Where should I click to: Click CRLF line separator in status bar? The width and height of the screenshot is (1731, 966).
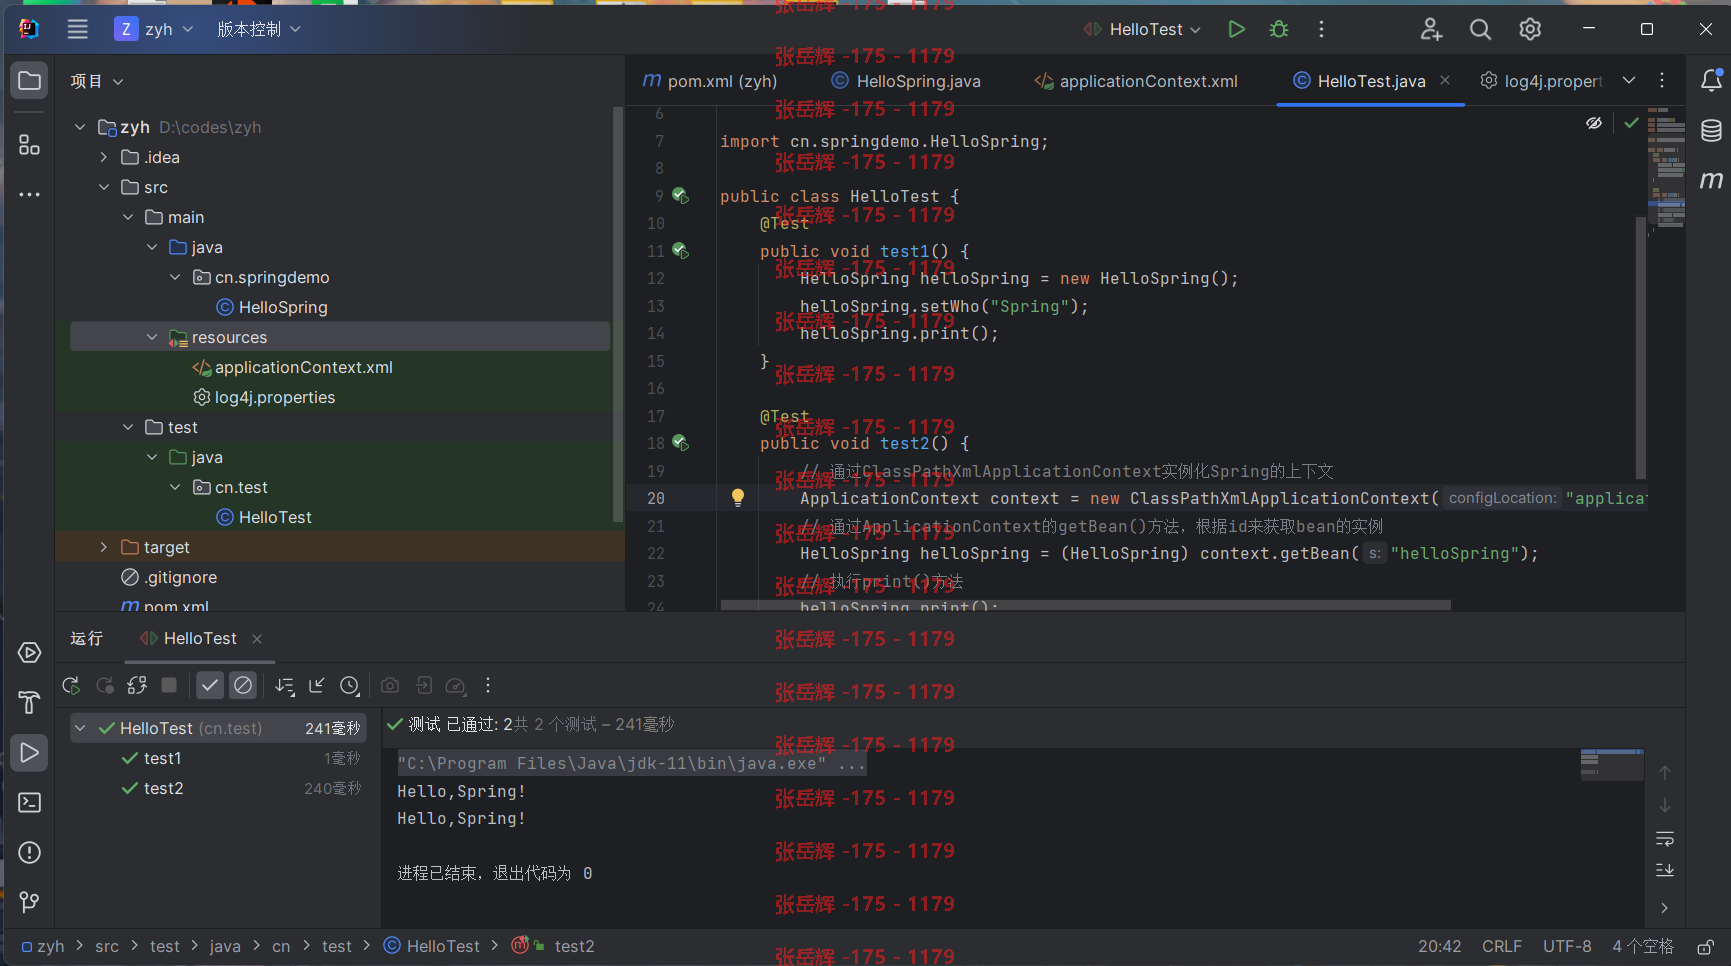1502,946
